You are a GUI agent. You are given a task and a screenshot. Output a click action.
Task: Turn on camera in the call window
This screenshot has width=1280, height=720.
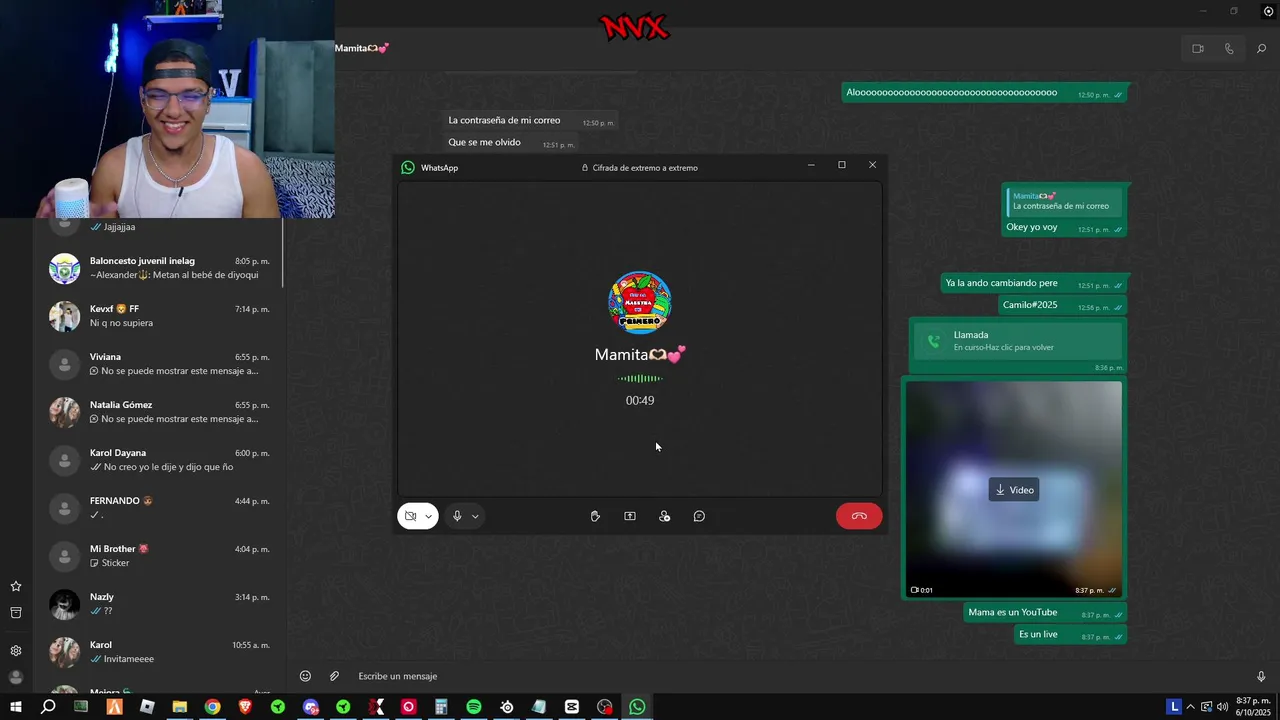click(x=411, y=516)
